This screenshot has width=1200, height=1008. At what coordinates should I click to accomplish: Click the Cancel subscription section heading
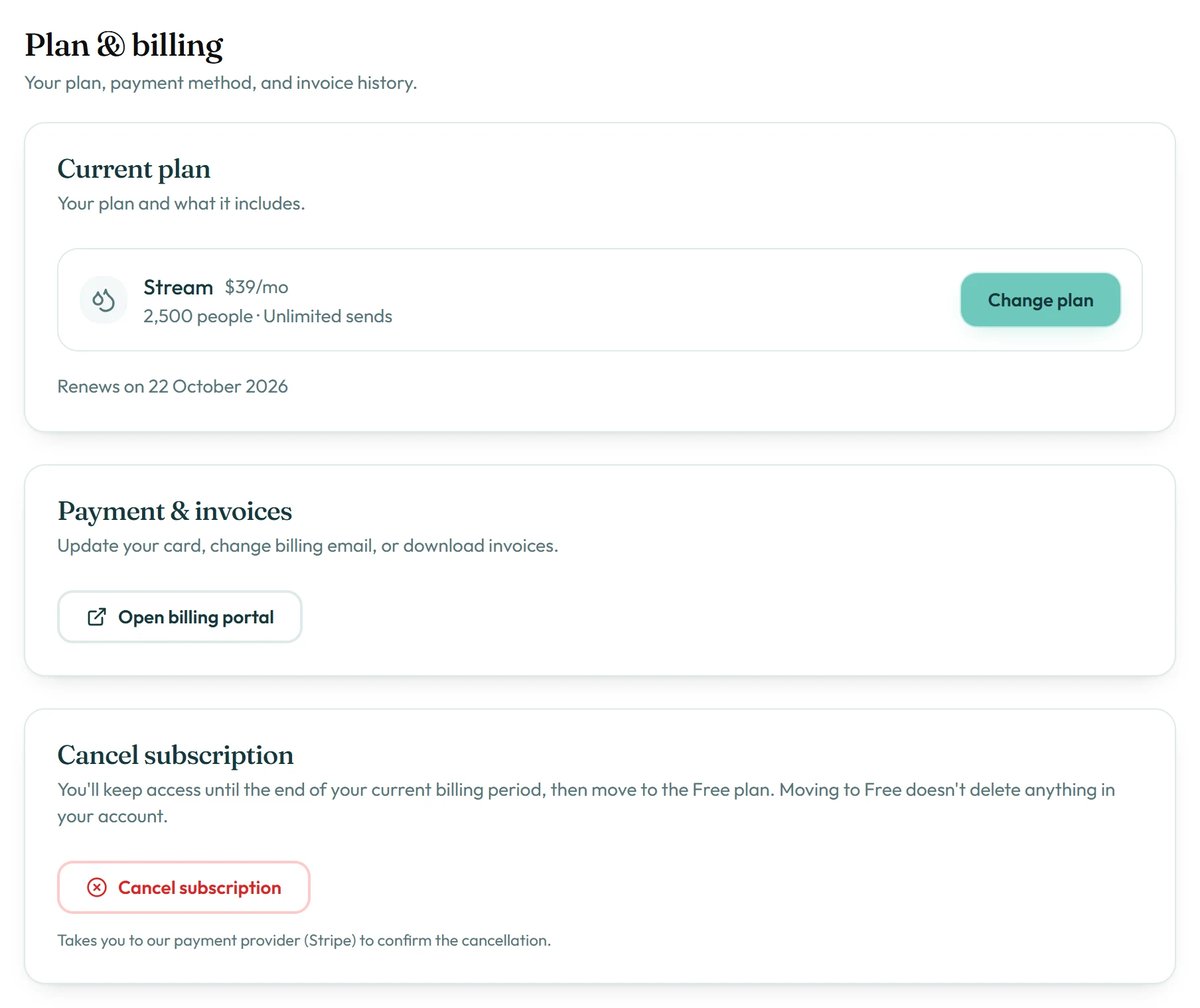coord(176,755)
